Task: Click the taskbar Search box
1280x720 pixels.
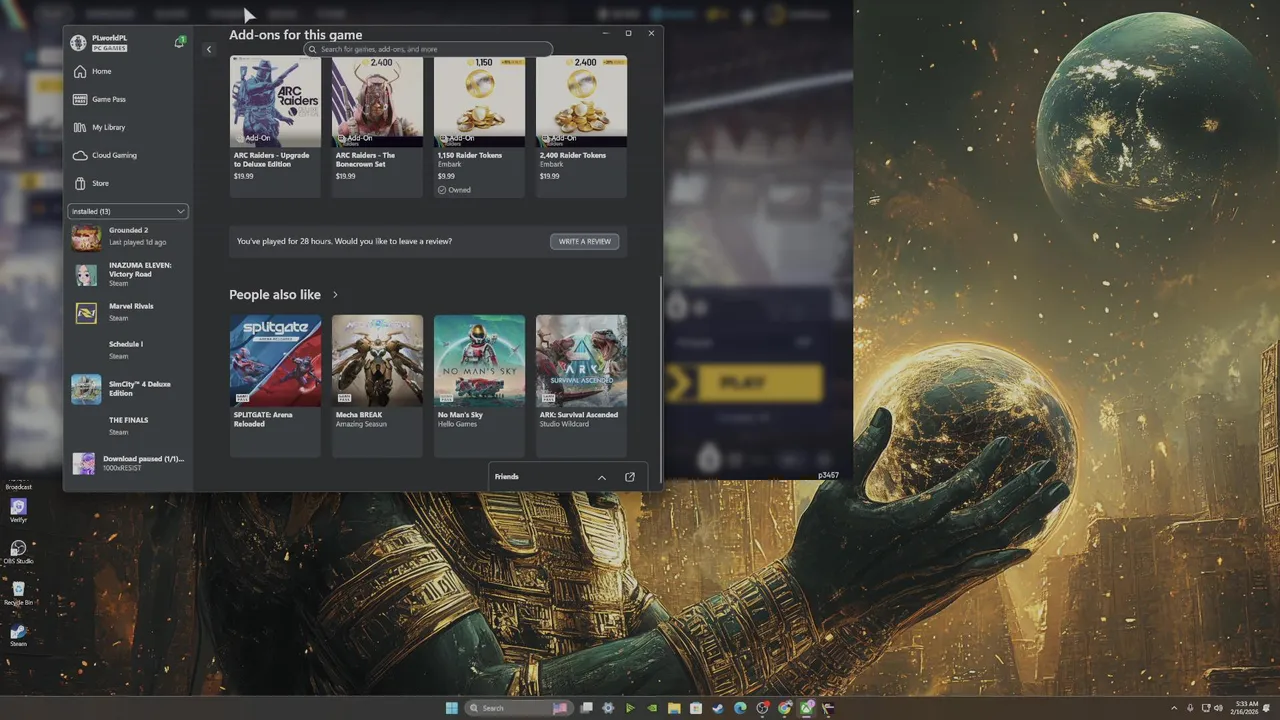Action: [520, 708]
